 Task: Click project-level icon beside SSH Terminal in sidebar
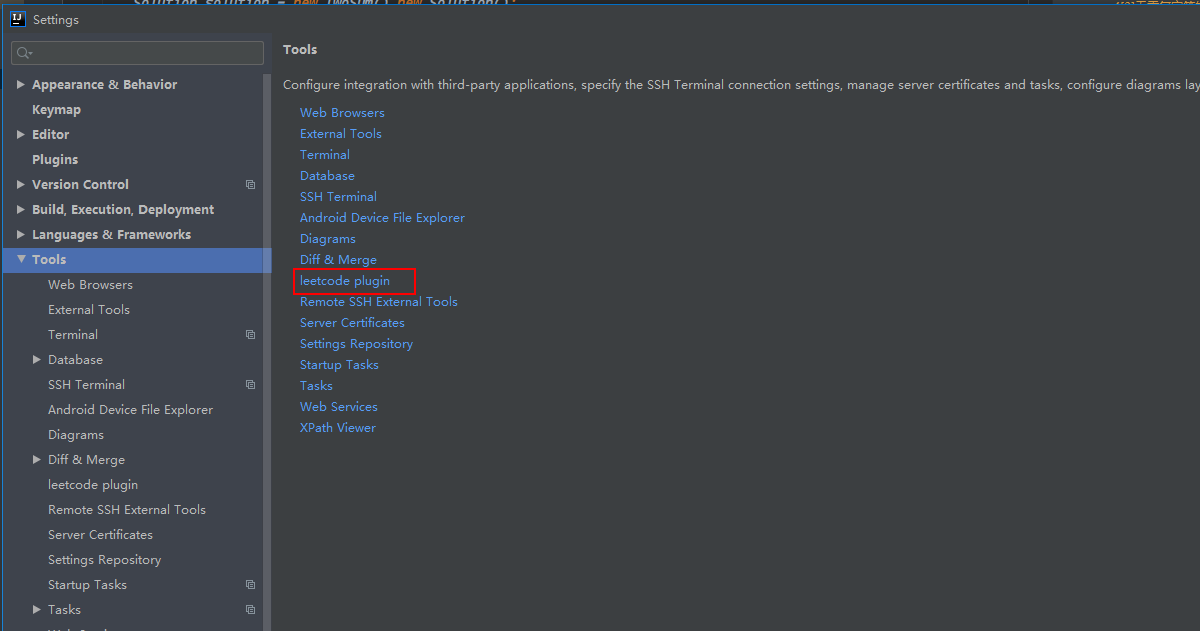coord(250,385)
